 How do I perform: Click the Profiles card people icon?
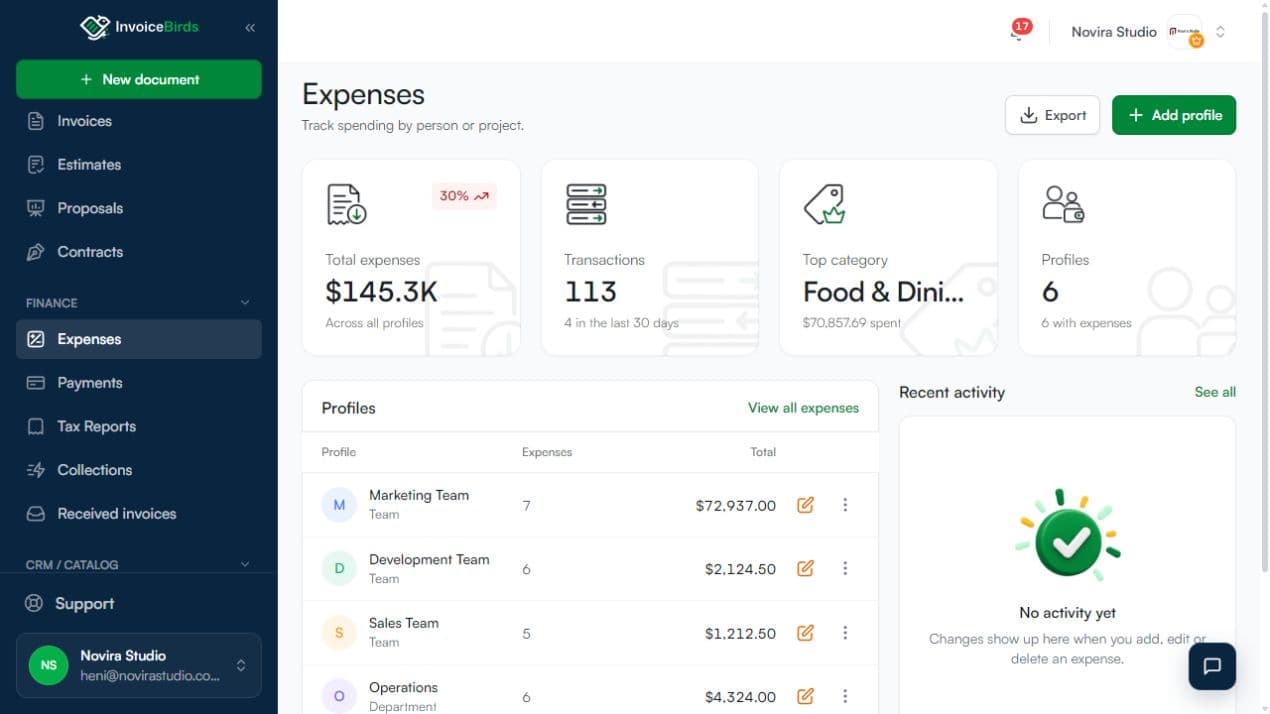(x=1063, y=204)
